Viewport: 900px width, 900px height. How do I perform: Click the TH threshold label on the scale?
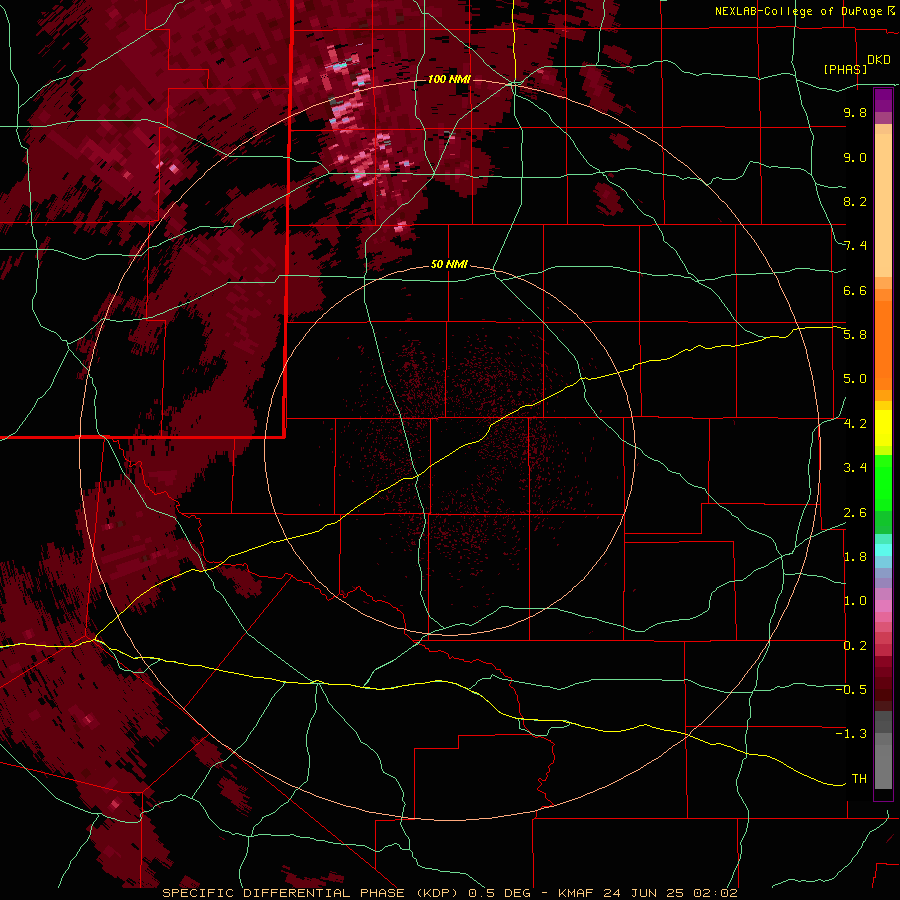click(x=859, y=779)
